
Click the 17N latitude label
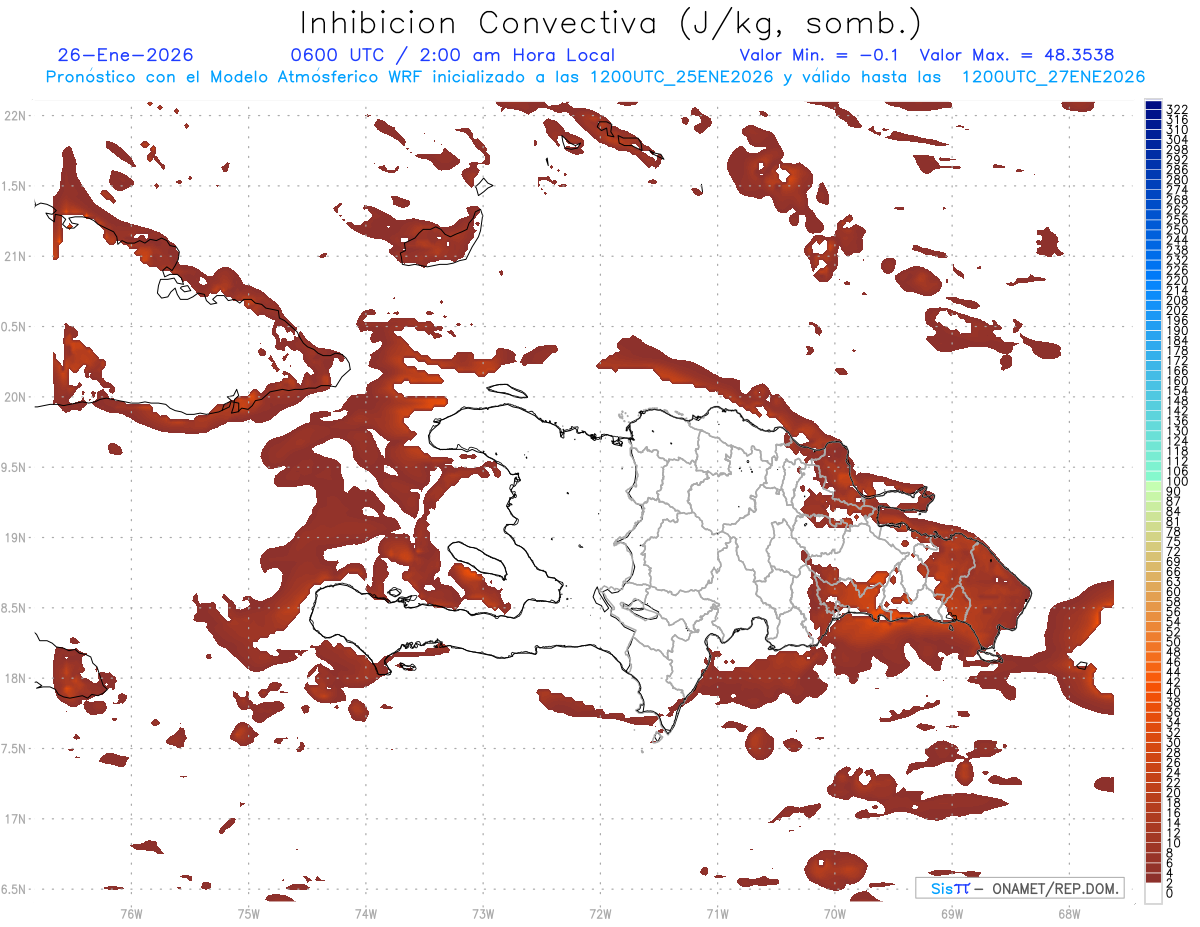click(x=14, y=820)
